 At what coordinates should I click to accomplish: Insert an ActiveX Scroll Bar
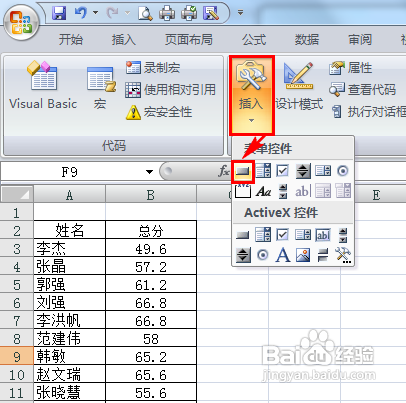pos(343,235)
